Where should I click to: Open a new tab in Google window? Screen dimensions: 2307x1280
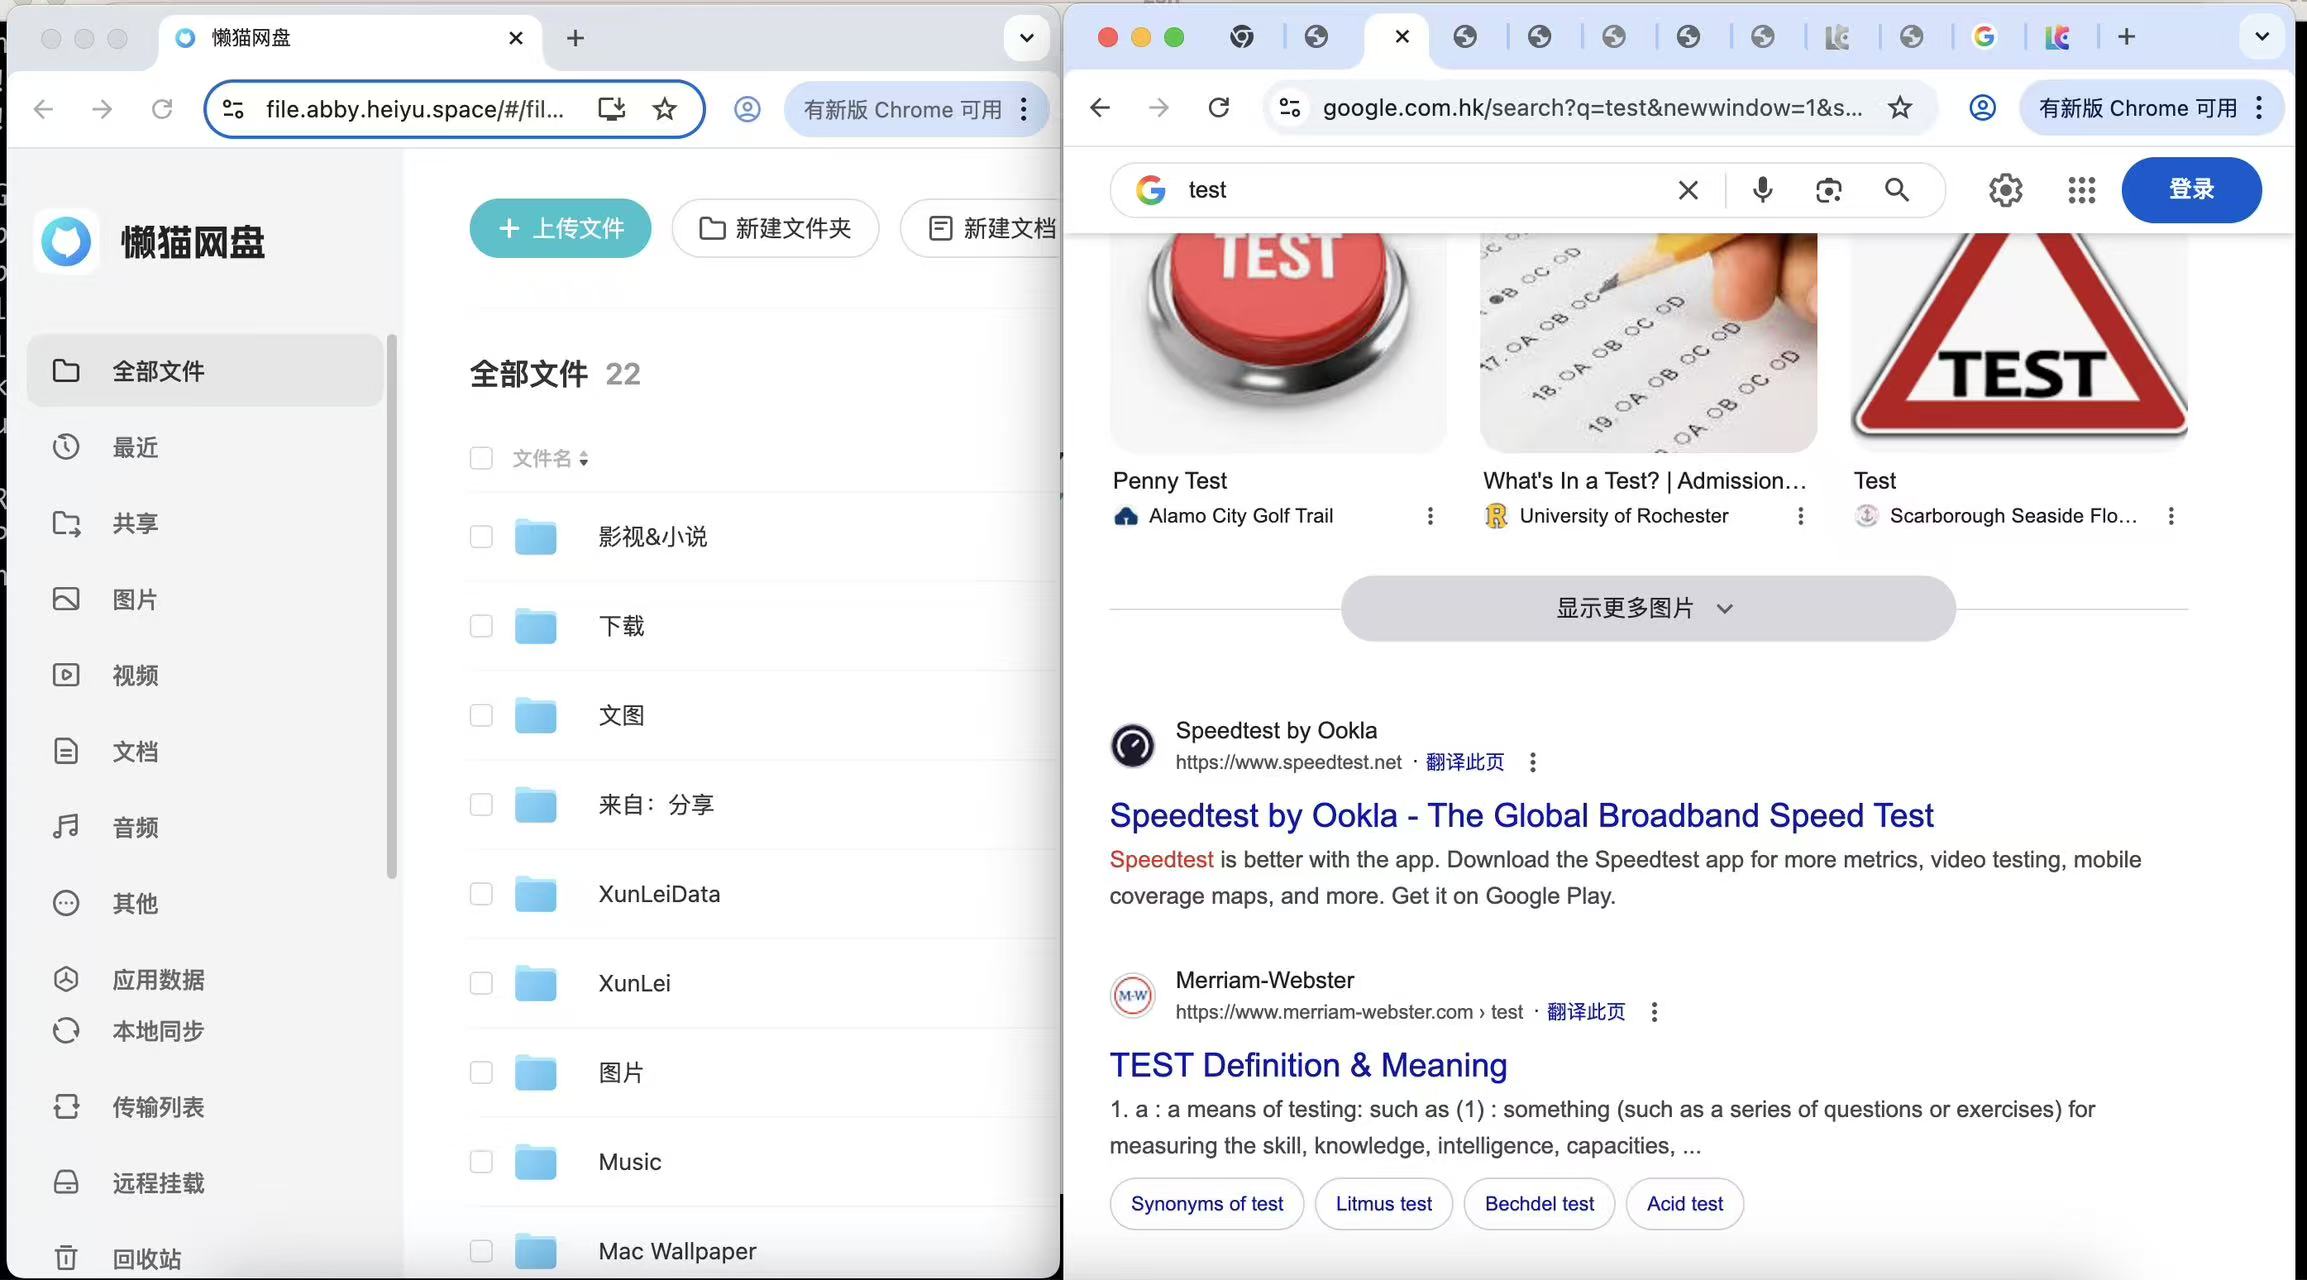tap(2126, 37)
